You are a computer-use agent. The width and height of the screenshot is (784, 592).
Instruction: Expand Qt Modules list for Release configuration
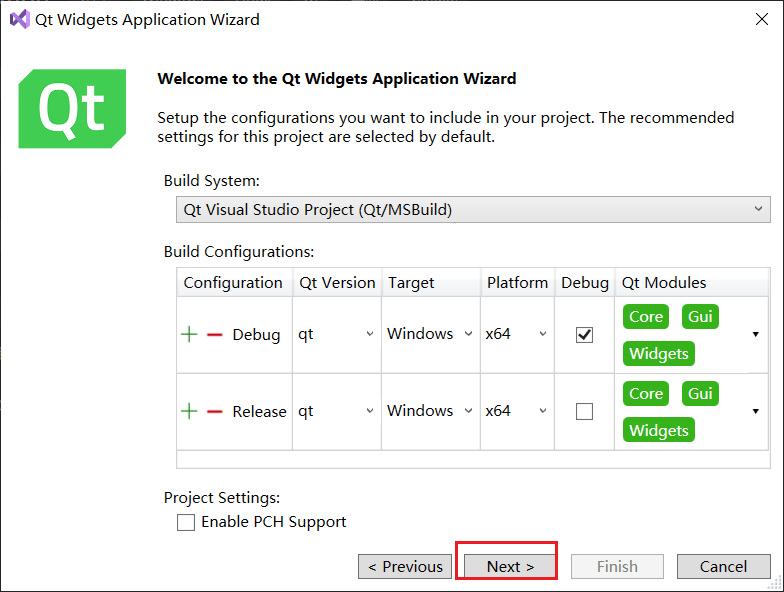(756, 411)
